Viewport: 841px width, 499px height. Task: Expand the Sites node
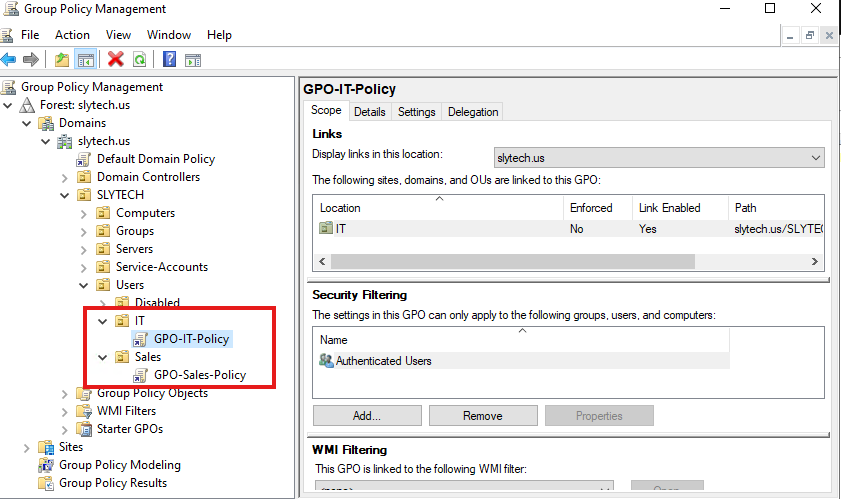[27, 447]
